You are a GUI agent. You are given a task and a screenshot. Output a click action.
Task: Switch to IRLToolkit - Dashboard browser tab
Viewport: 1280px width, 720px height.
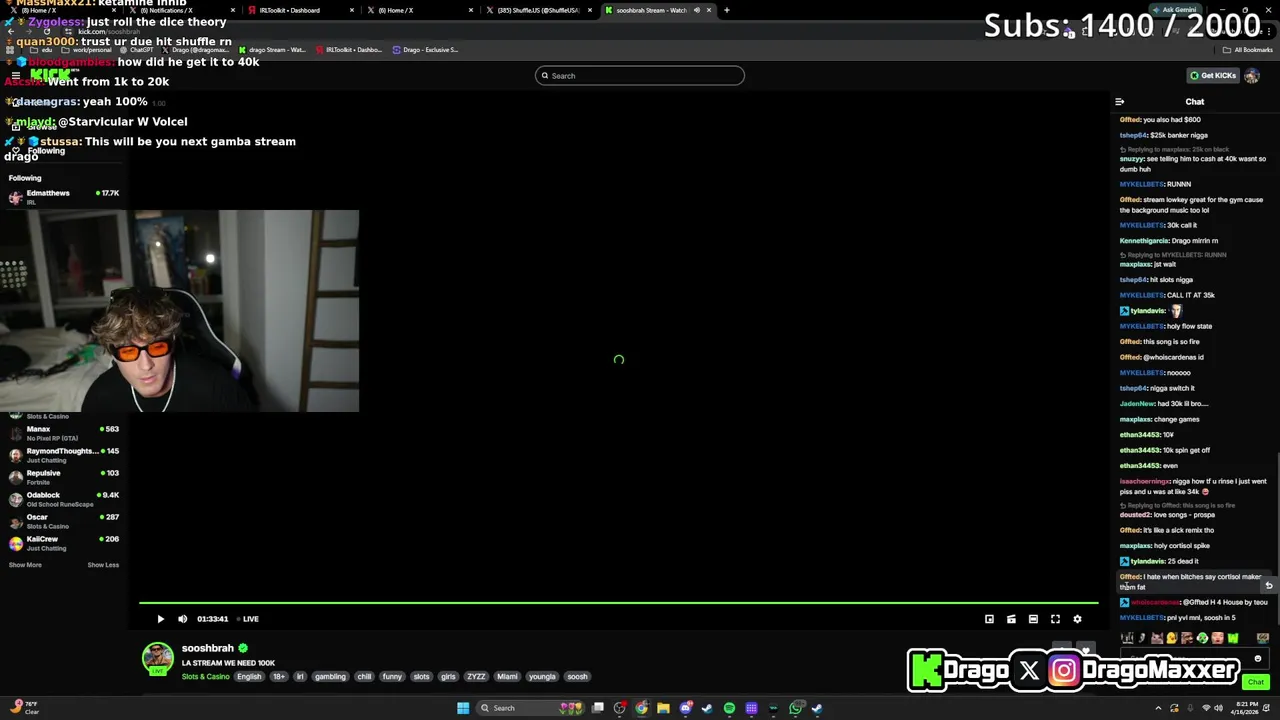click(300, 10)
